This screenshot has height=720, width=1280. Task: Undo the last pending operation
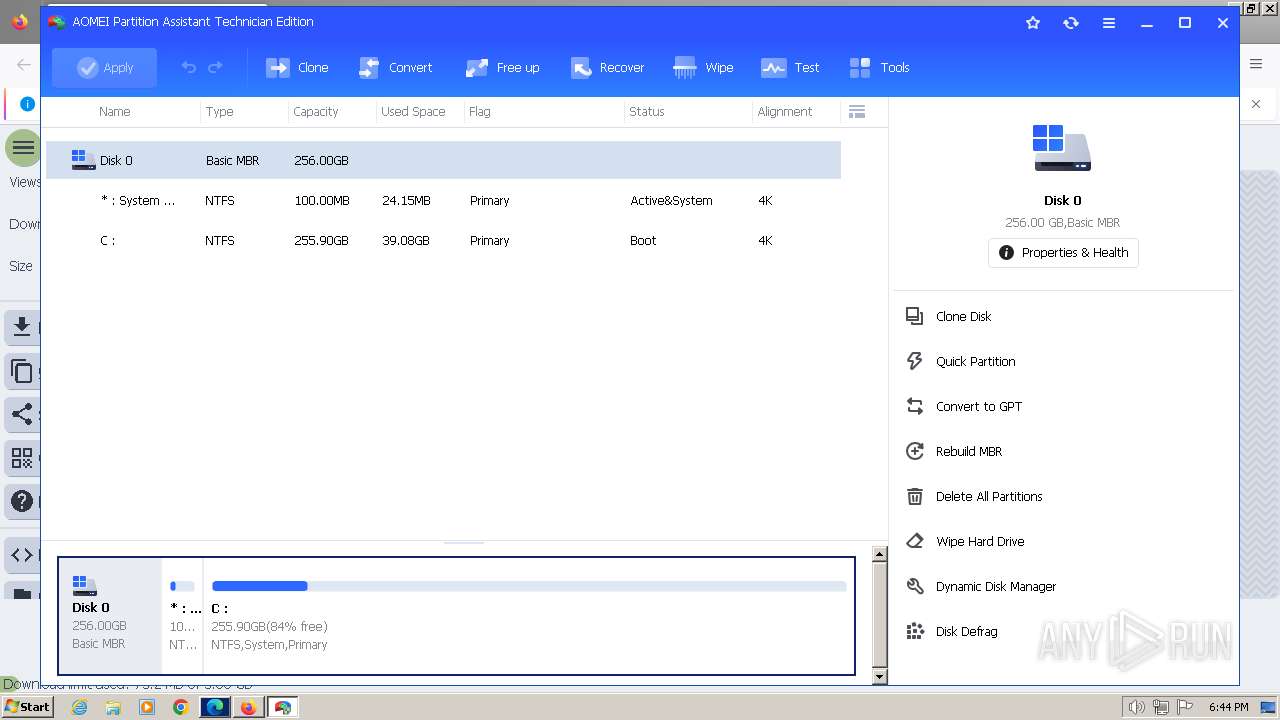189,68
